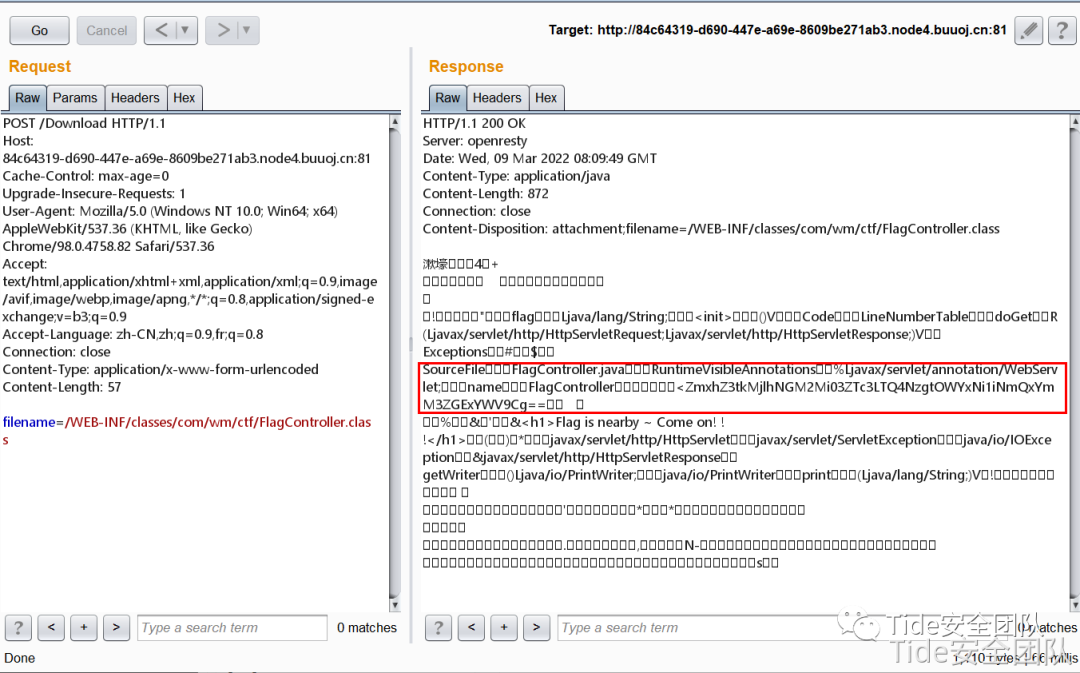Image resolution: width=1080 pixels, height=673 pixels.
Task: Open the forward history dropdown arrow
Action: [x=248, y=30]
